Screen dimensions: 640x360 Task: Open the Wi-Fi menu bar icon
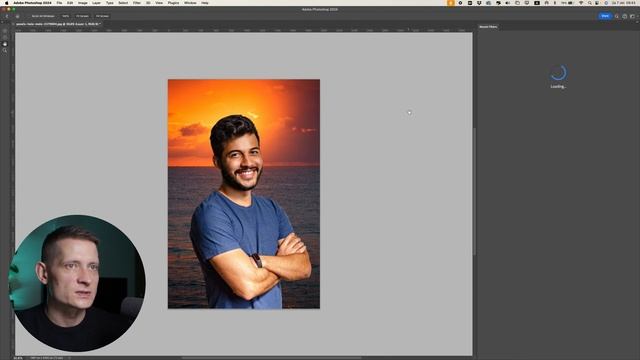click(581, 3)
